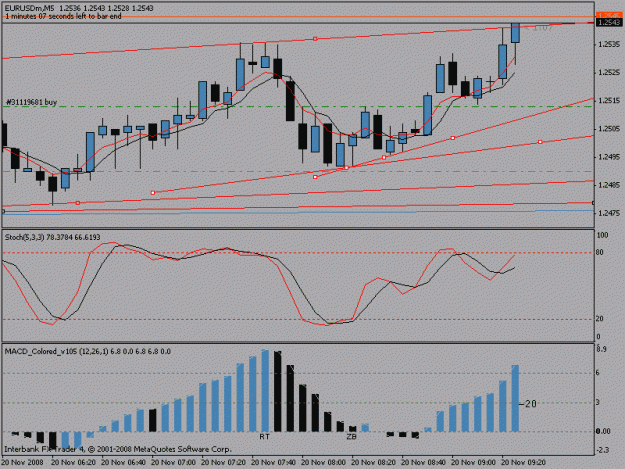Screen dimensions: 625x469
Task: Click the '20 Nov 07:40' time label
Action: [x=273, y=463]
